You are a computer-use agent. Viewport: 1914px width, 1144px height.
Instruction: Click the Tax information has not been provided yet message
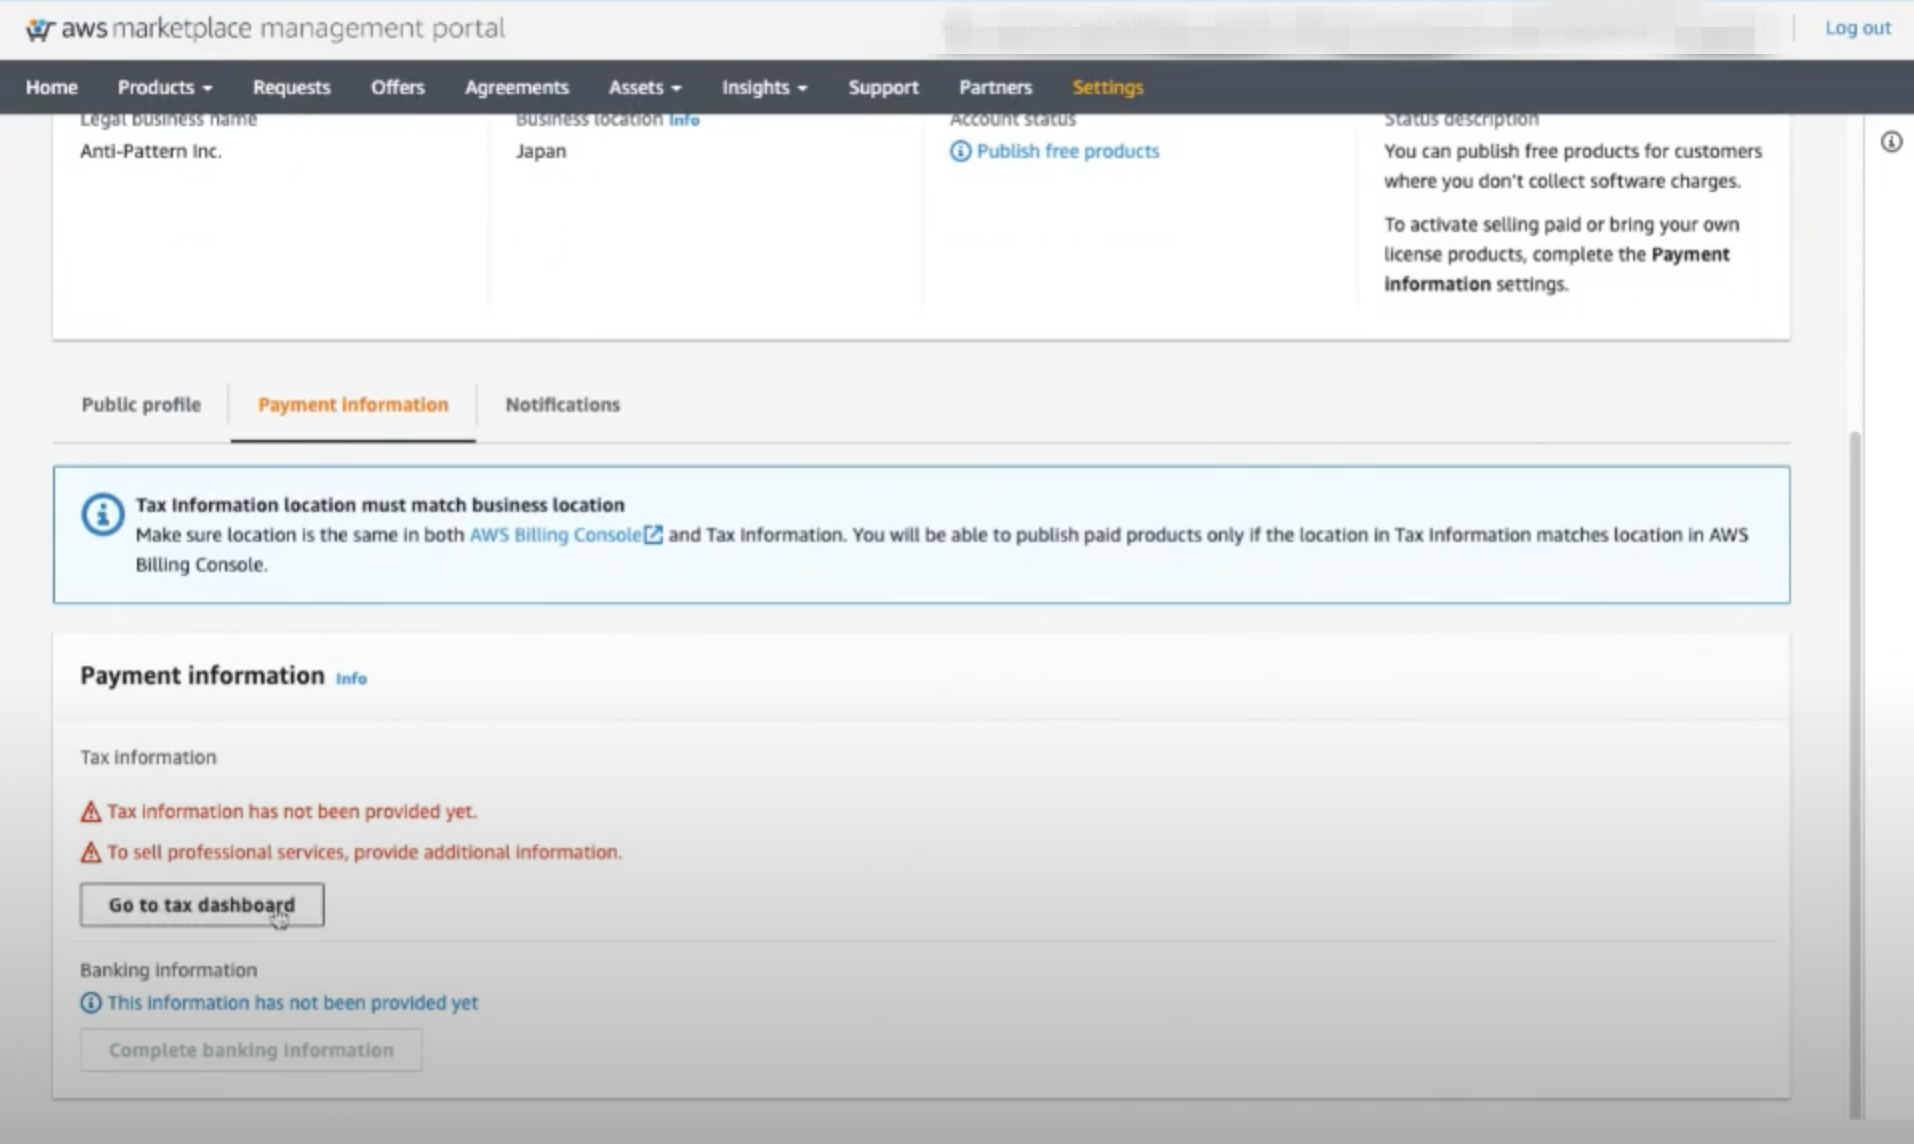[291, 811]
